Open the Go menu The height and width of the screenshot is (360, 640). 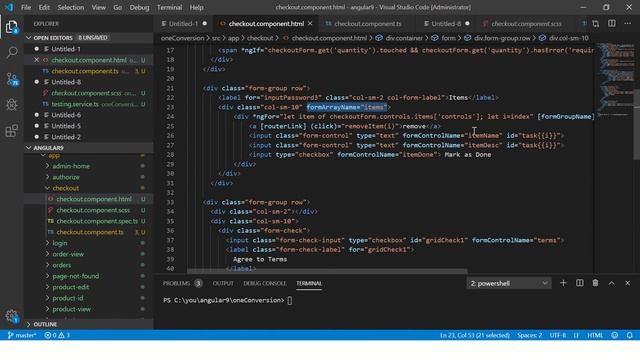(x=118, y=7)
